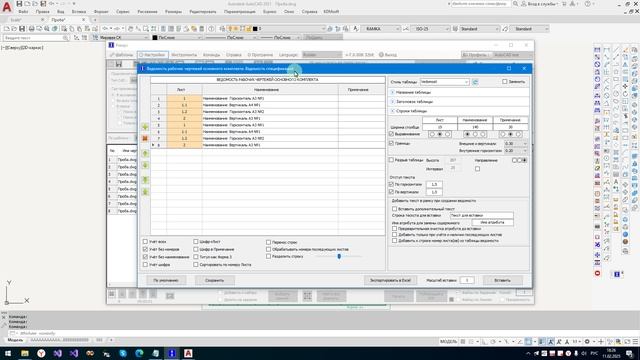Screen dimensions: 640x360
Task: Click the Строка текста для вставки field
Action: (482, 215)
